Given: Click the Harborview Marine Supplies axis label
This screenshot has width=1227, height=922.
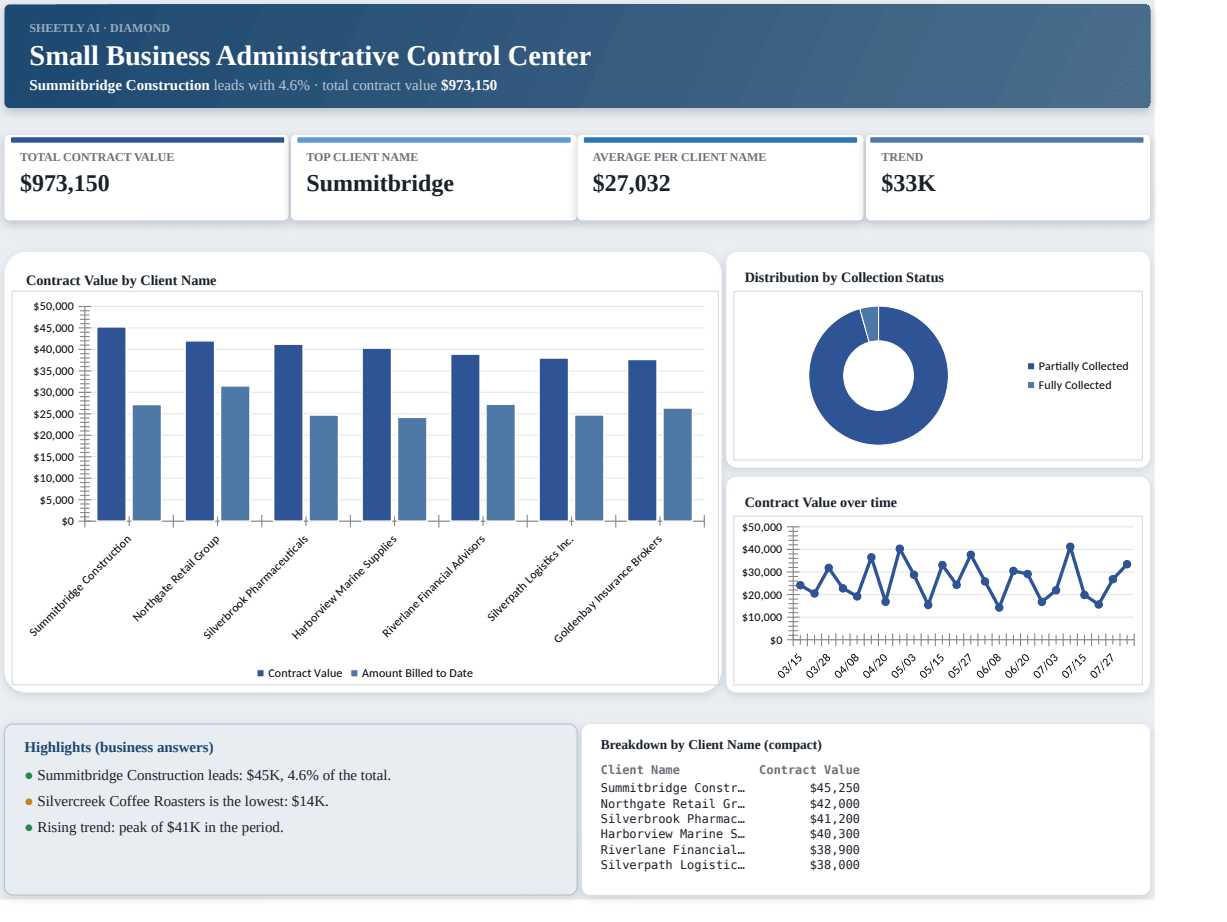Looking at the screenshot, I should click(345, 588).
